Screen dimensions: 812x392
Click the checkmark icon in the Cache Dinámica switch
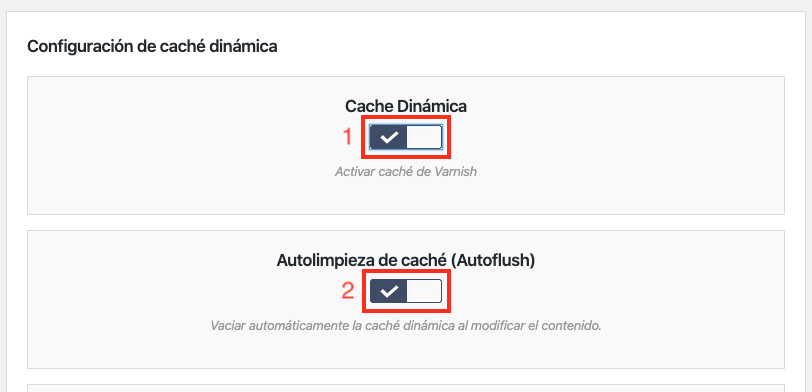(x=389, y=137)
